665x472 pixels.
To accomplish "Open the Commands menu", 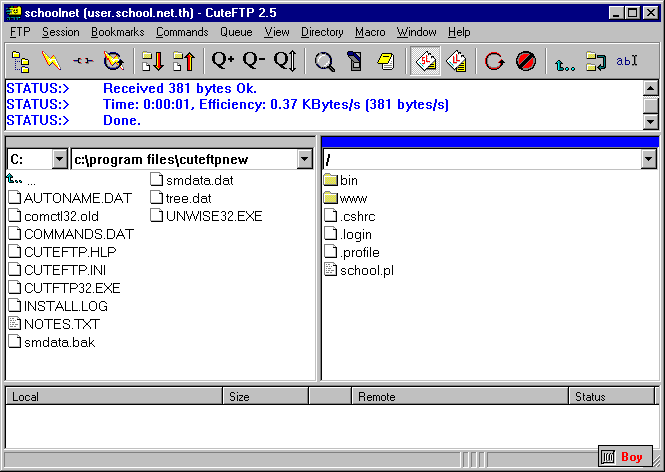I will (x=182, y=32).
